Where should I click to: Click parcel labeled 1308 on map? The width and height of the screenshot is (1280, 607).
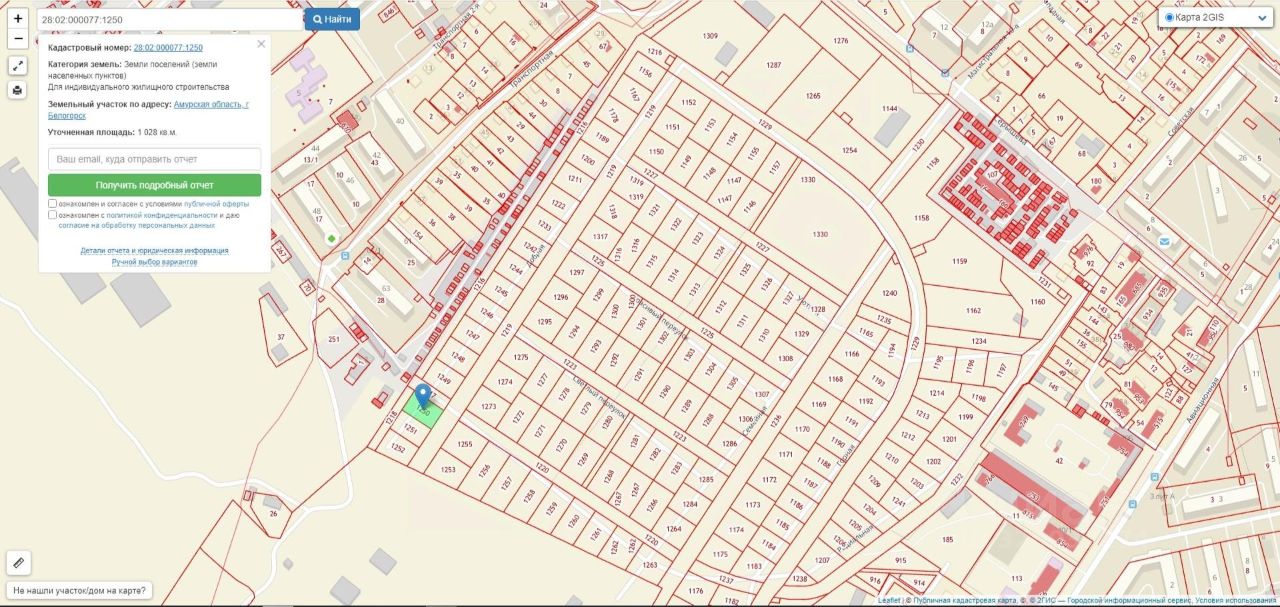785,358
